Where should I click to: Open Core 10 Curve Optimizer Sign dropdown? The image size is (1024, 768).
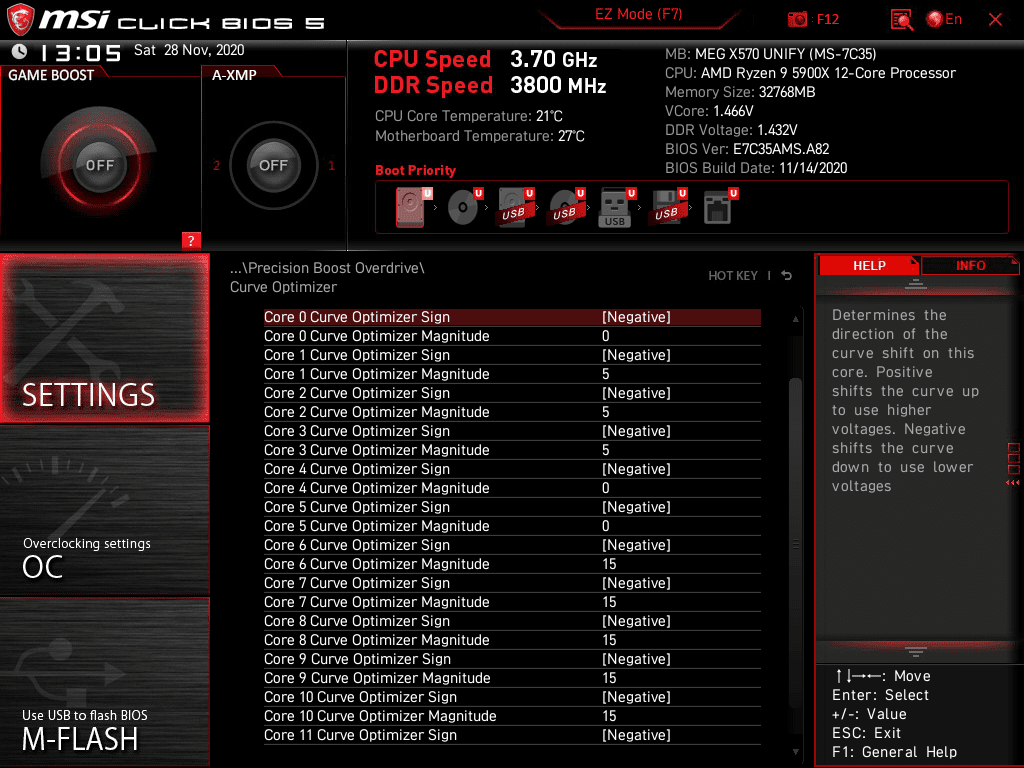(636, 697)
